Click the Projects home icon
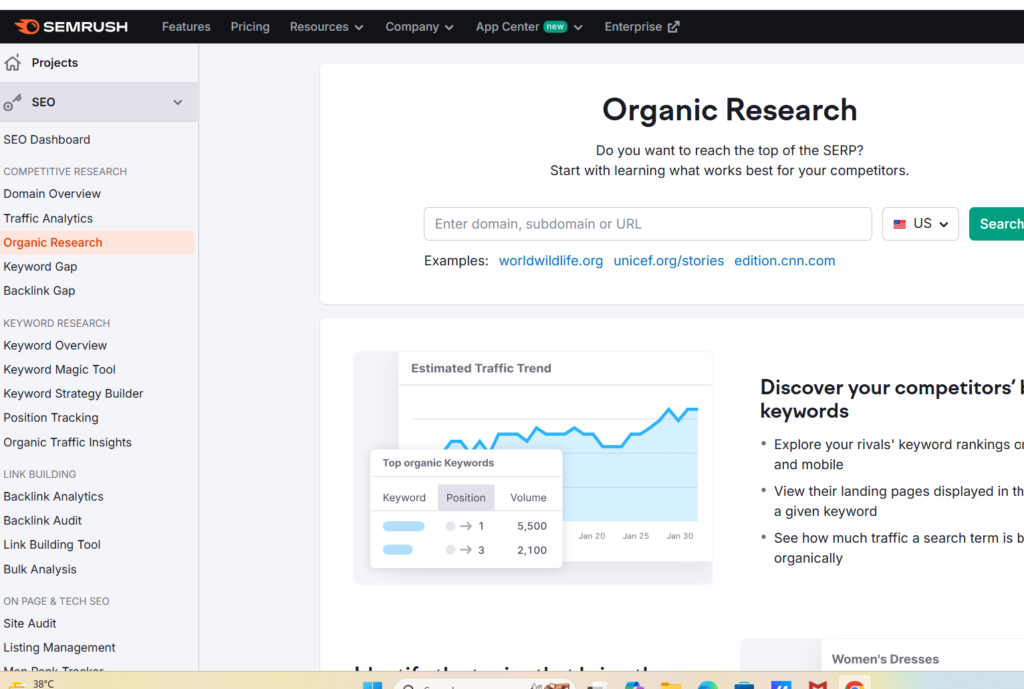Image resolution: width=1024 pixels, height=689 pixels. click(x=12, y=63)
